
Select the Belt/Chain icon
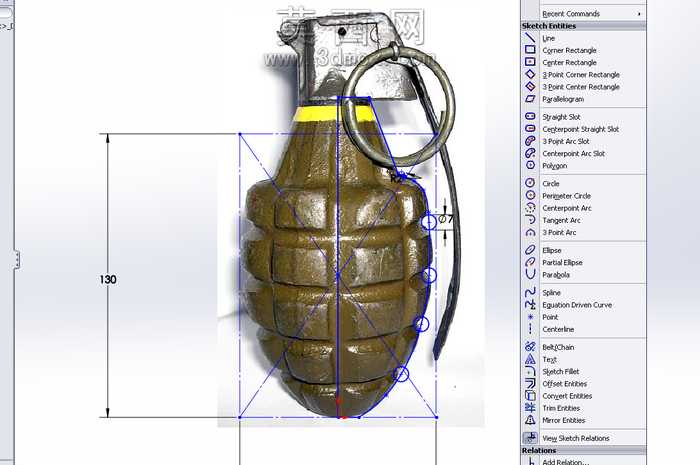[530, 347]
